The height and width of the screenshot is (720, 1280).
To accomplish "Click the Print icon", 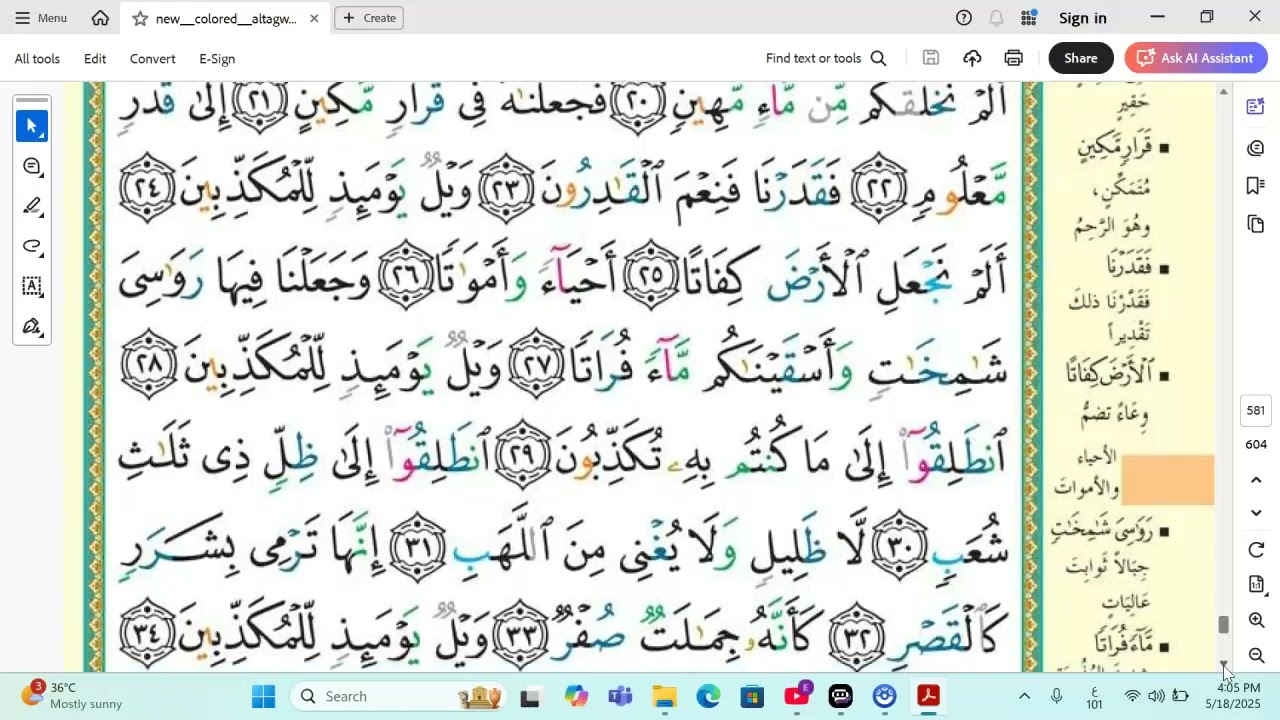I will [x=1014, y=58].
